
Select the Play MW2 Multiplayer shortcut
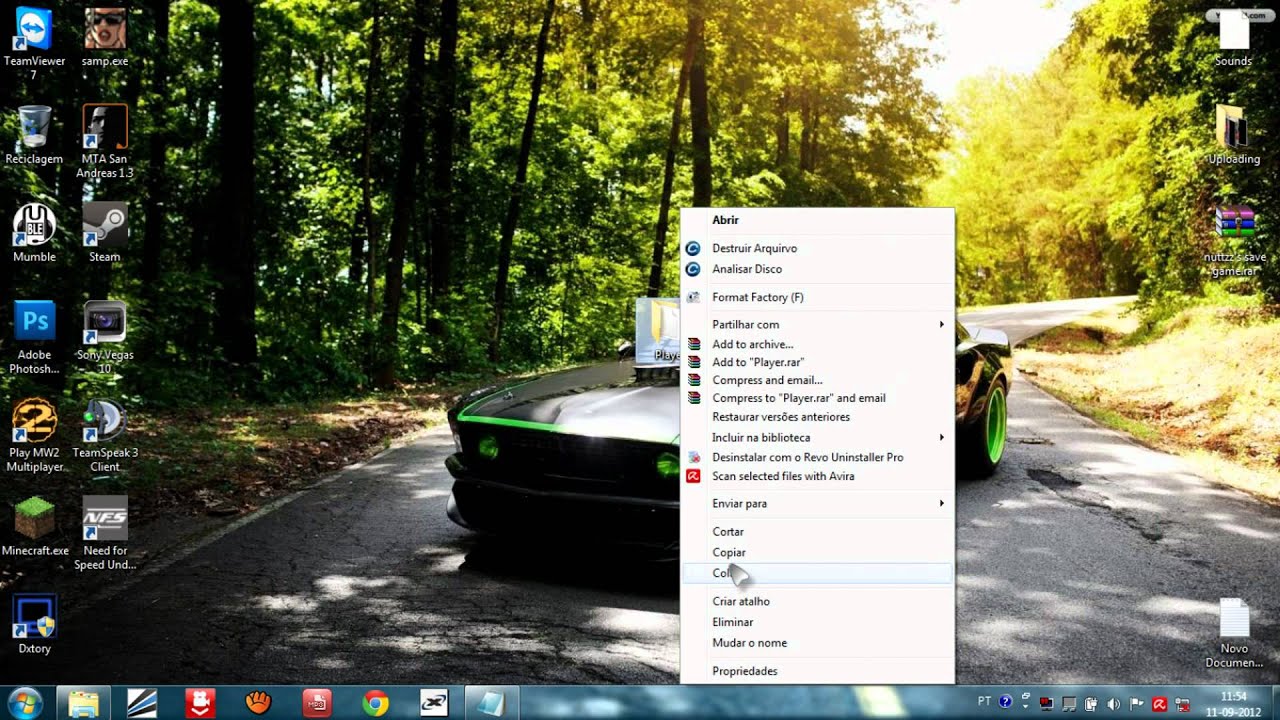coord(34,436)
